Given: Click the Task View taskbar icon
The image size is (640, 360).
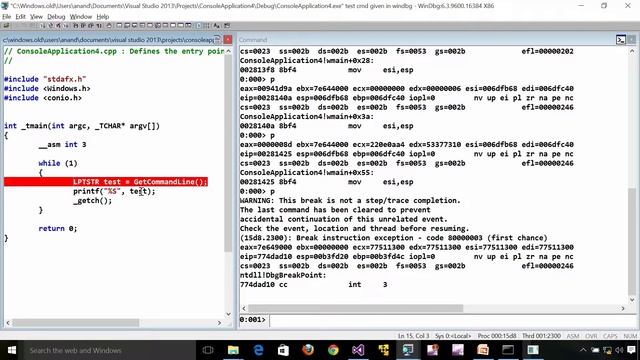Looking at the screenshot, I should (x=208, y=350).
